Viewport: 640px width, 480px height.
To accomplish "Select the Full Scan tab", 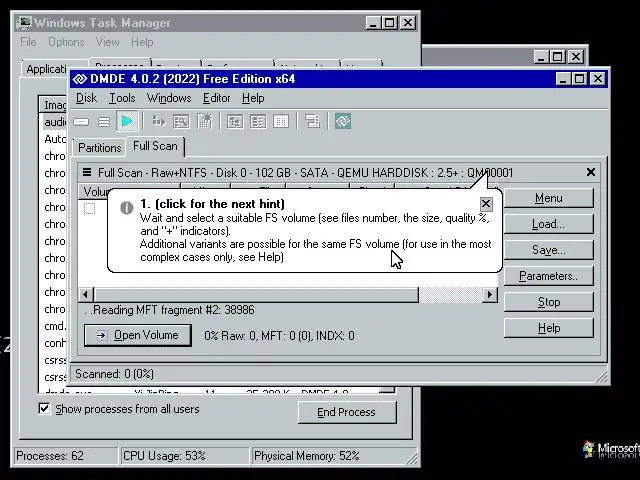I will click(155, 146).
